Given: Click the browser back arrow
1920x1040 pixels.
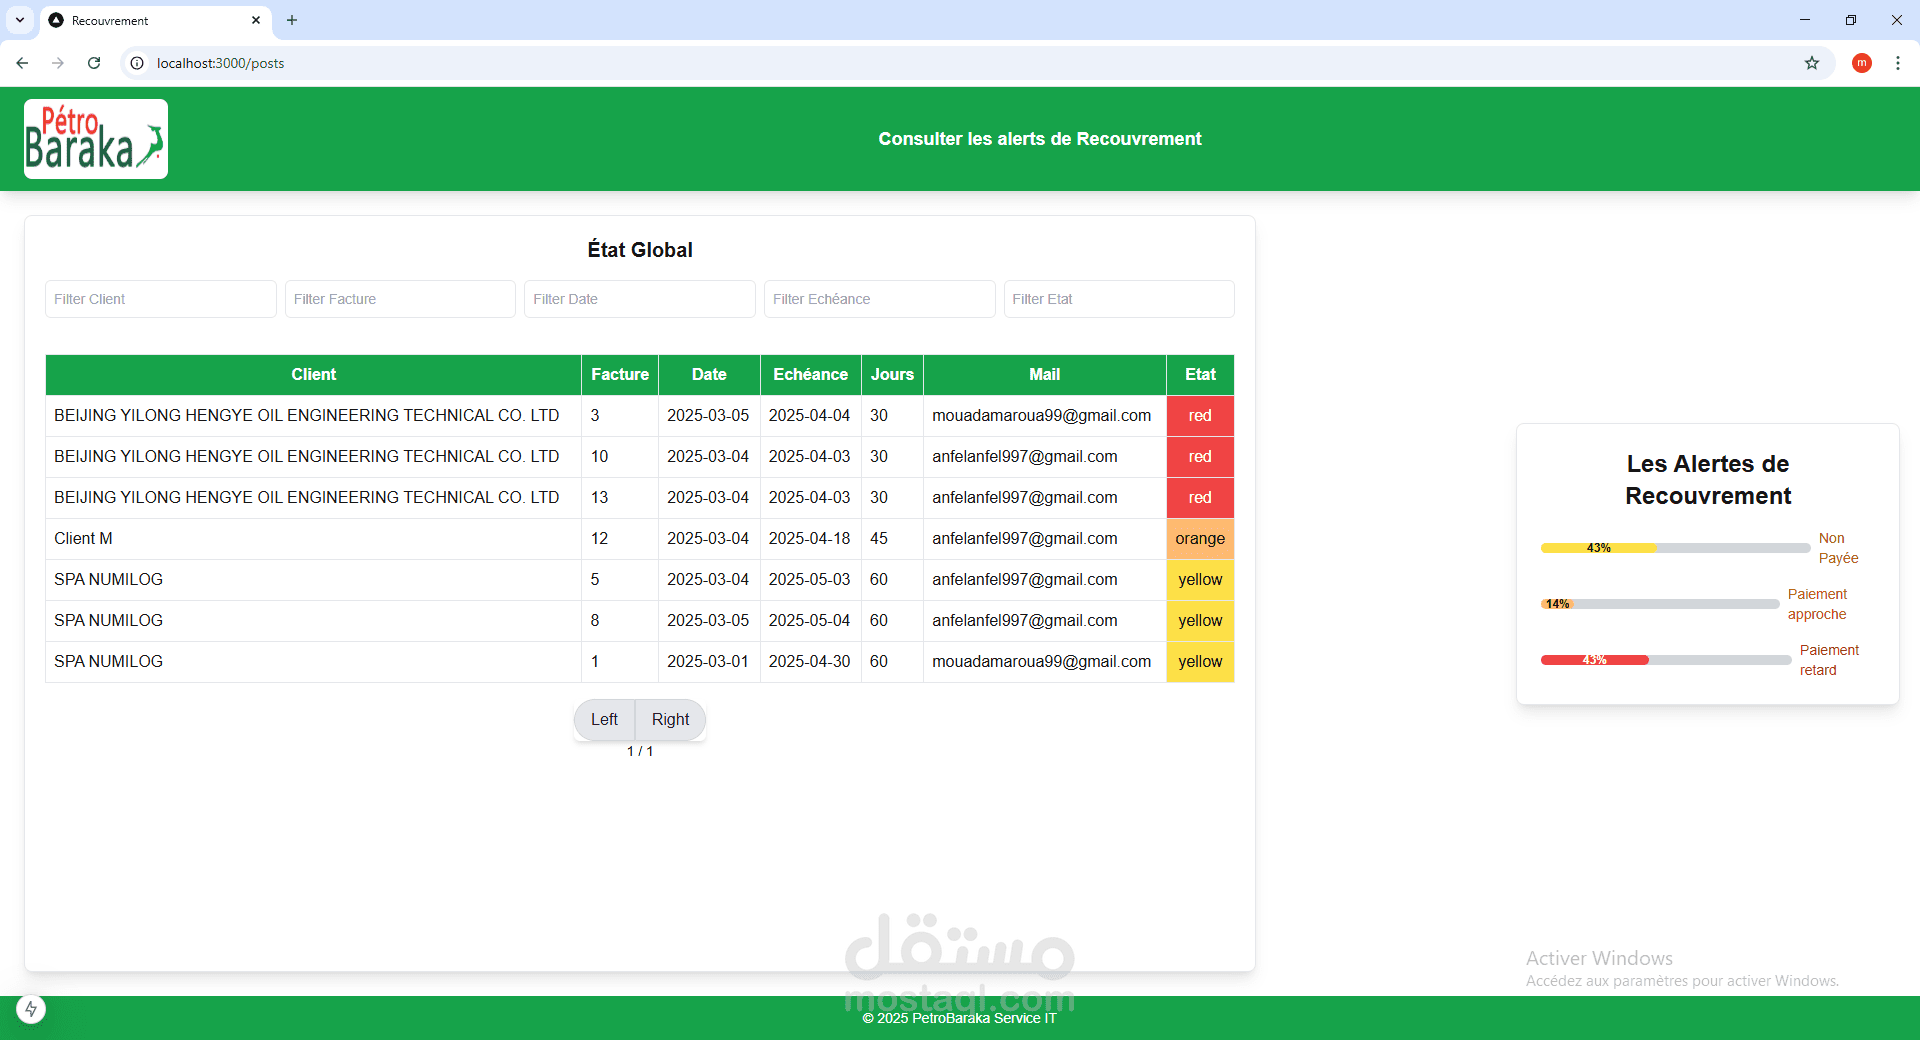Looking at the screenshot, I should [22, 63].
